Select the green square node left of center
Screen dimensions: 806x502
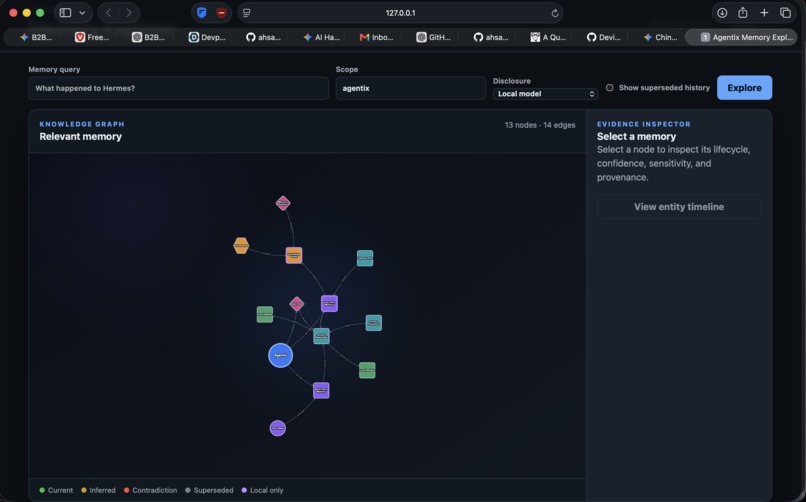click(x=265, y=314)
